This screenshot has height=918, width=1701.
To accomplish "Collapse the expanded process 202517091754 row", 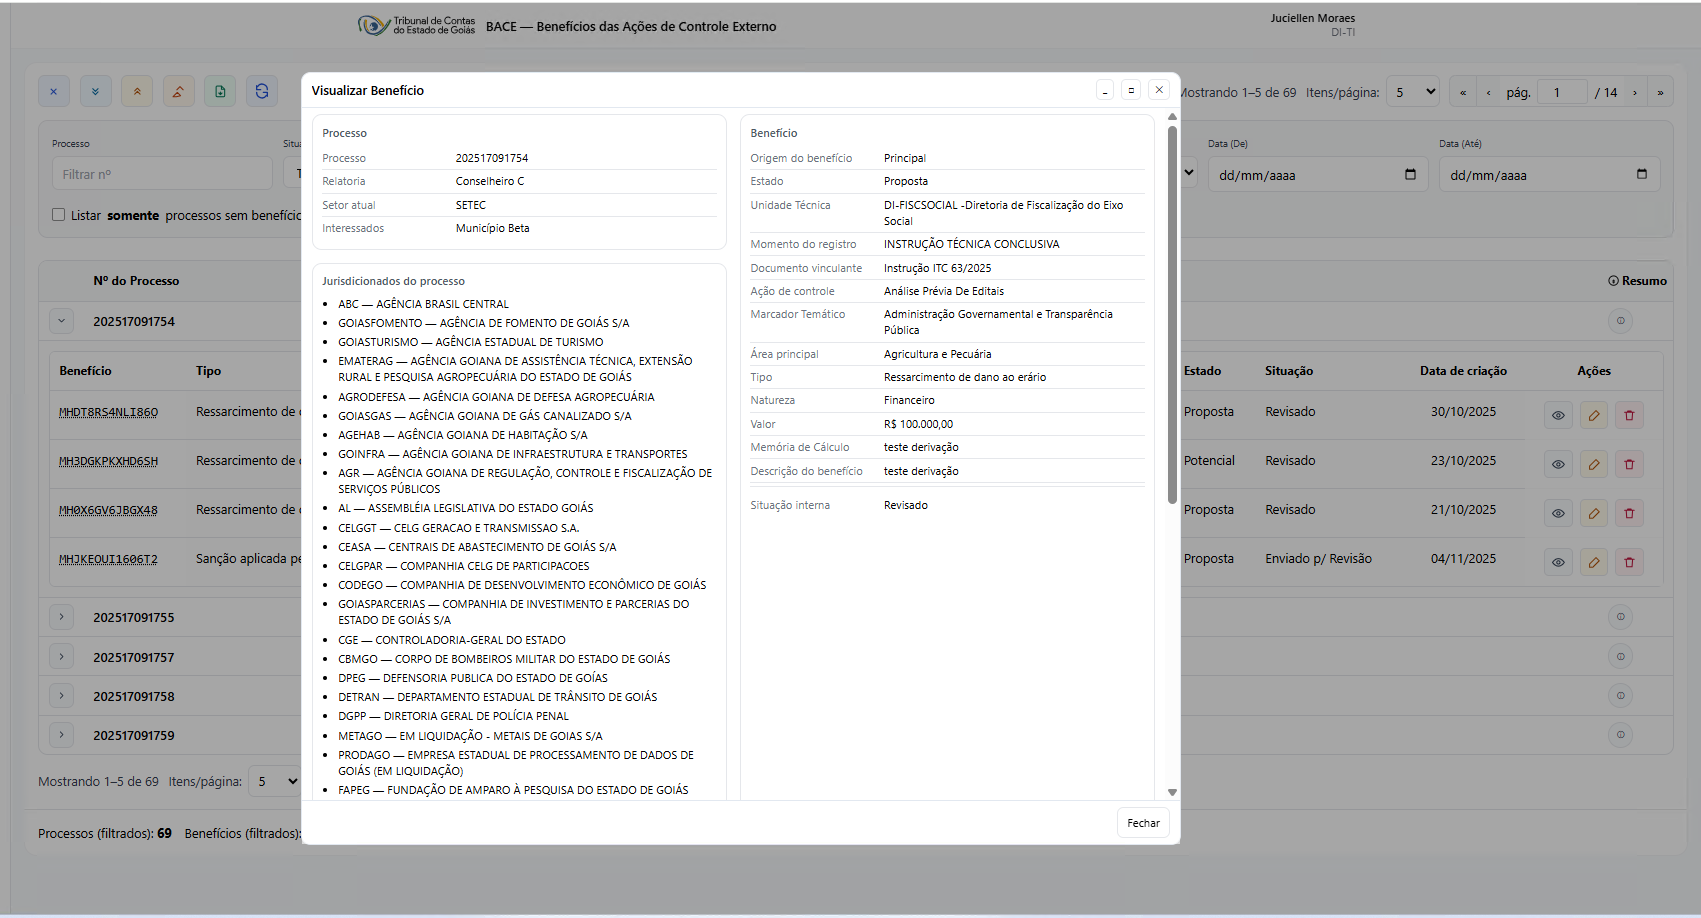I will click(62, 321).
